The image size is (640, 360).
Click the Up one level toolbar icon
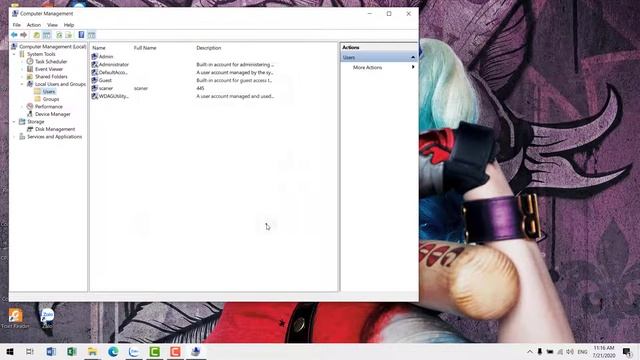[37, 35]
